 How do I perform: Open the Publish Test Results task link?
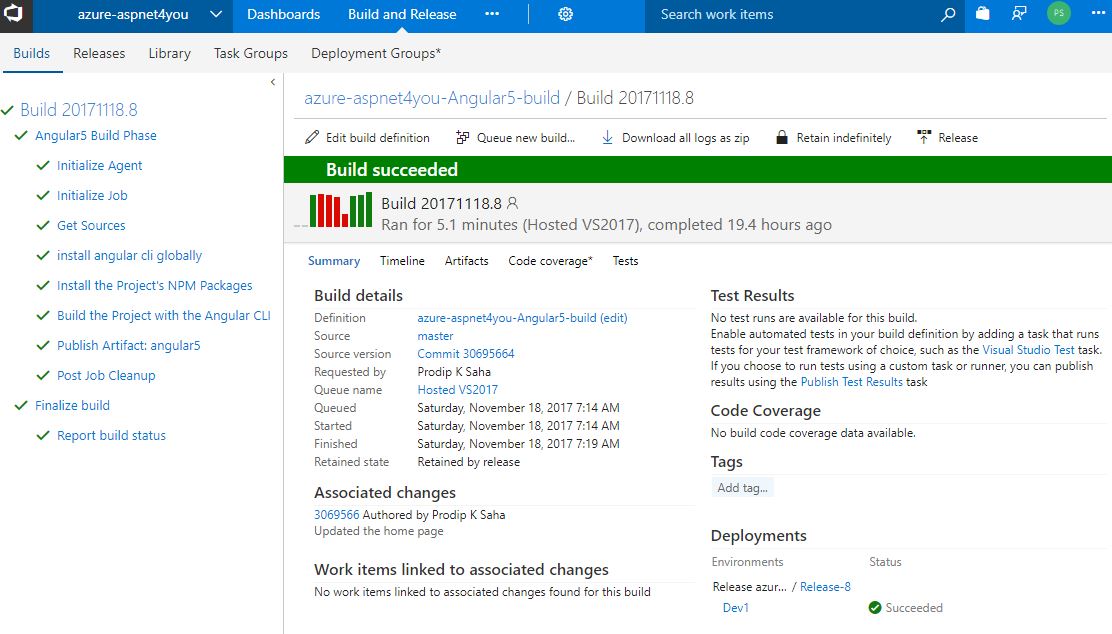click(852, 382)
